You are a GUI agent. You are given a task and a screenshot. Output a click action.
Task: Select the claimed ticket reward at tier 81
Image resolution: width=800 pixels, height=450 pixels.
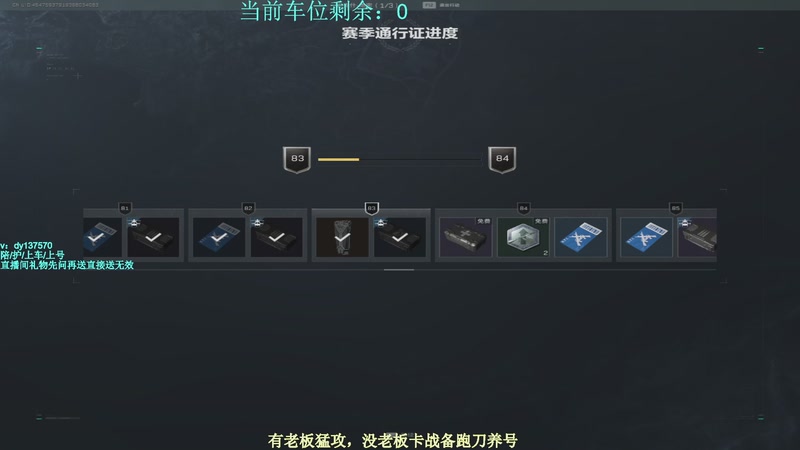[x=103, y=237]
